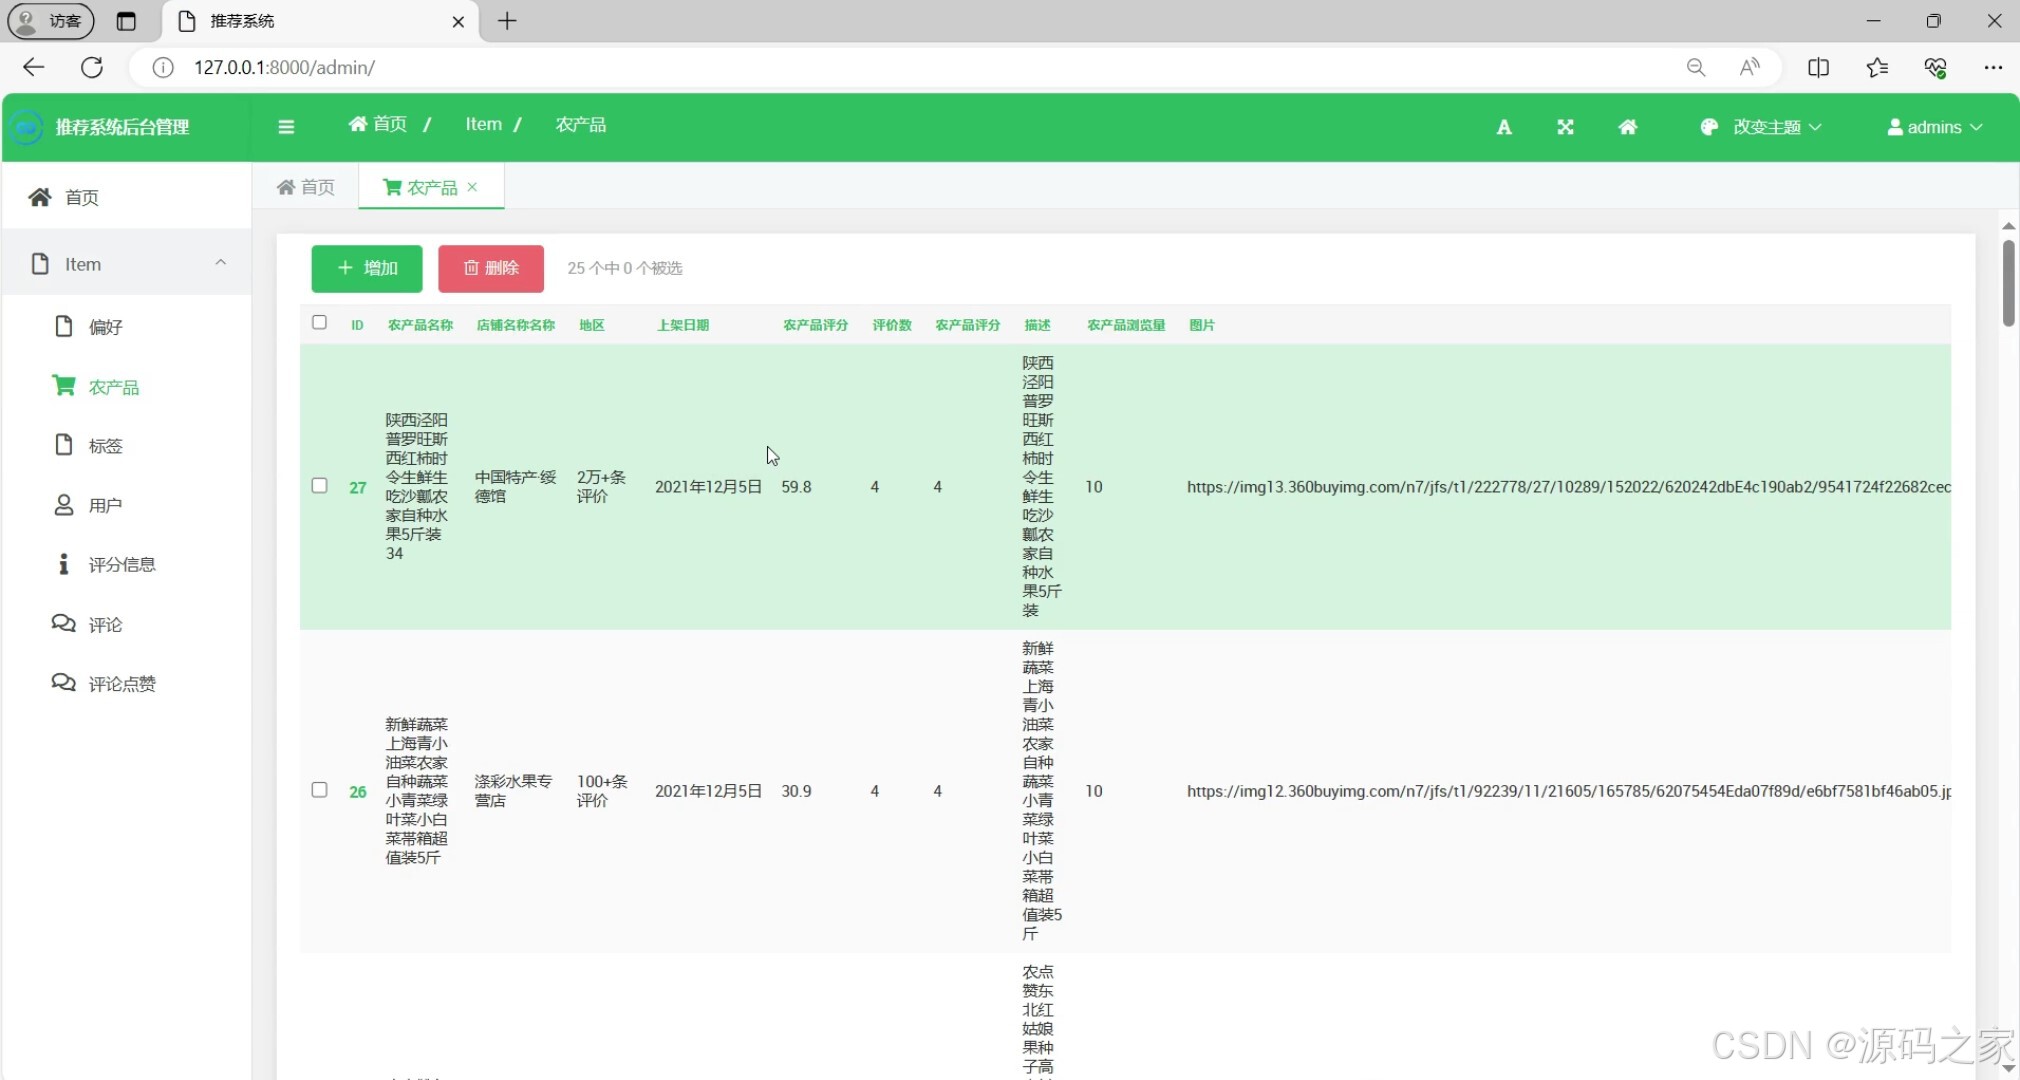Toggle the sidebar hamburger menu icon

click(286, 127)
